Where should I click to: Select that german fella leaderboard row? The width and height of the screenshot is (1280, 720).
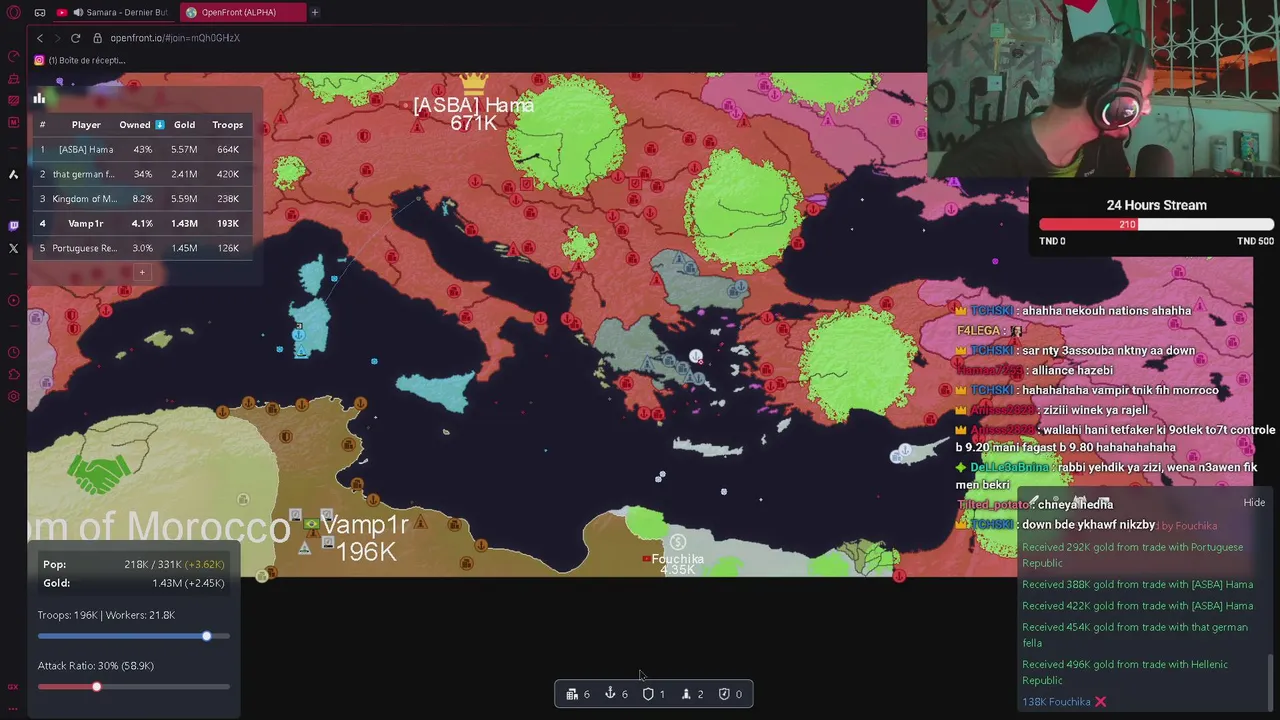[141, 174]
